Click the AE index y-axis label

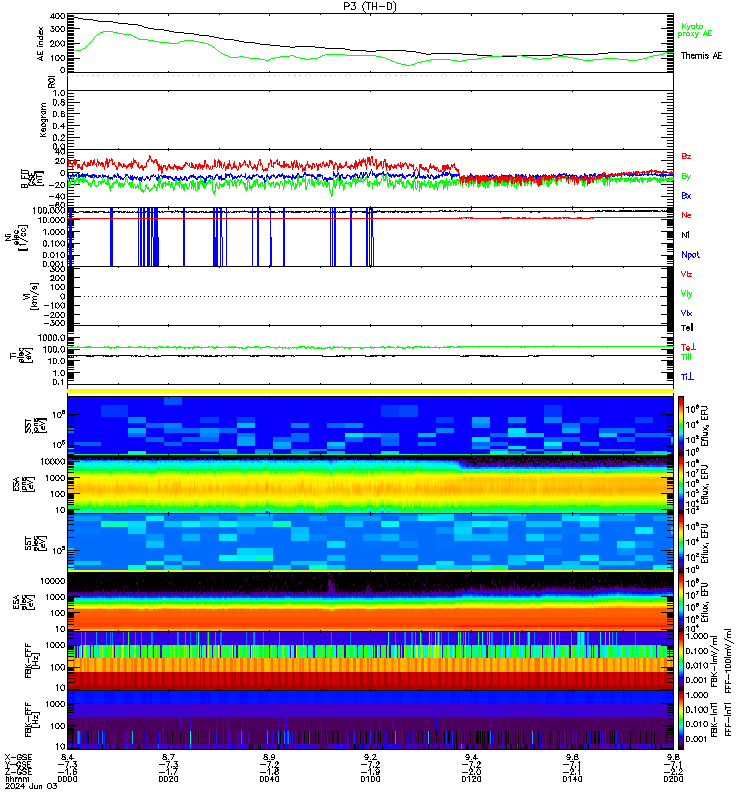(41, 44)
